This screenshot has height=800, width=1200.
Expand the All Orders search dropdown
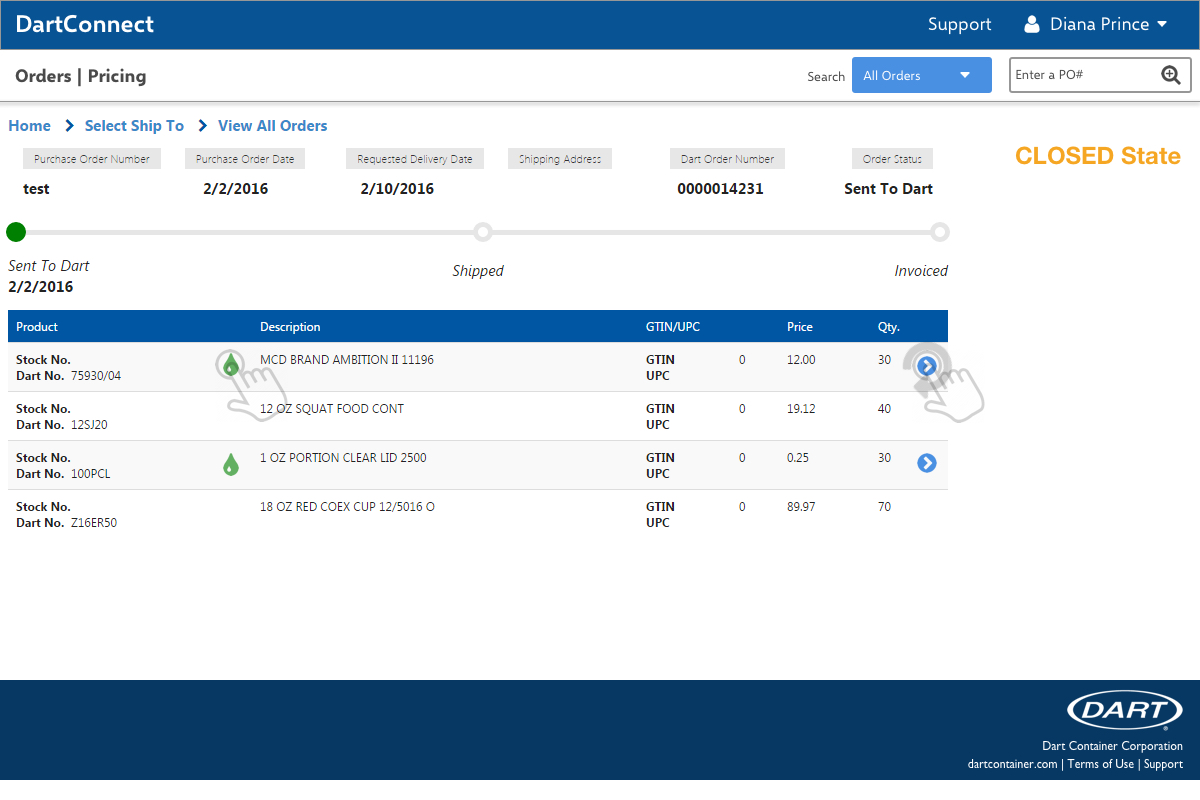click(x=921, y=75)
